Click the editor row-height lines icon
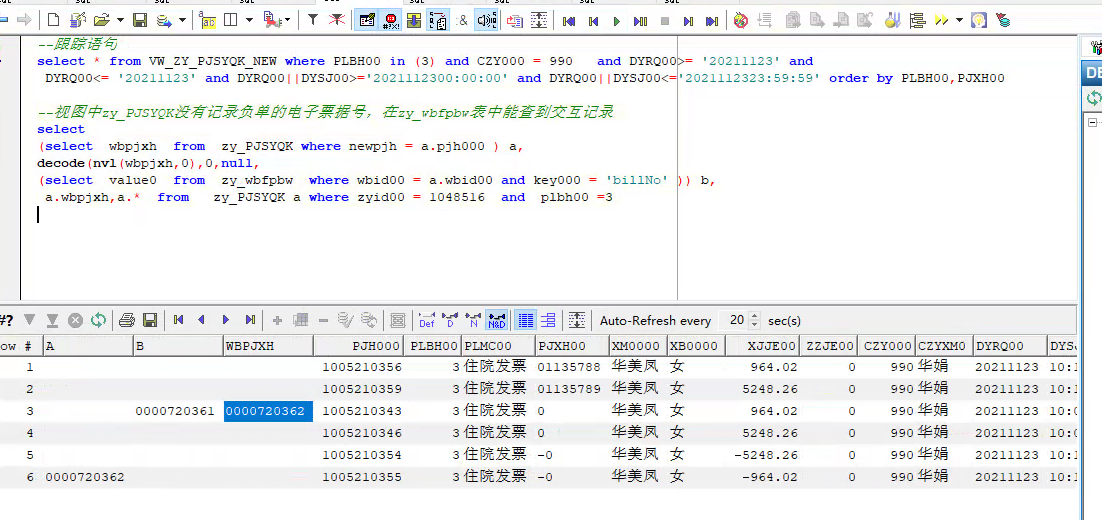This screenshot has width=1102, height=520. (540, 20)
